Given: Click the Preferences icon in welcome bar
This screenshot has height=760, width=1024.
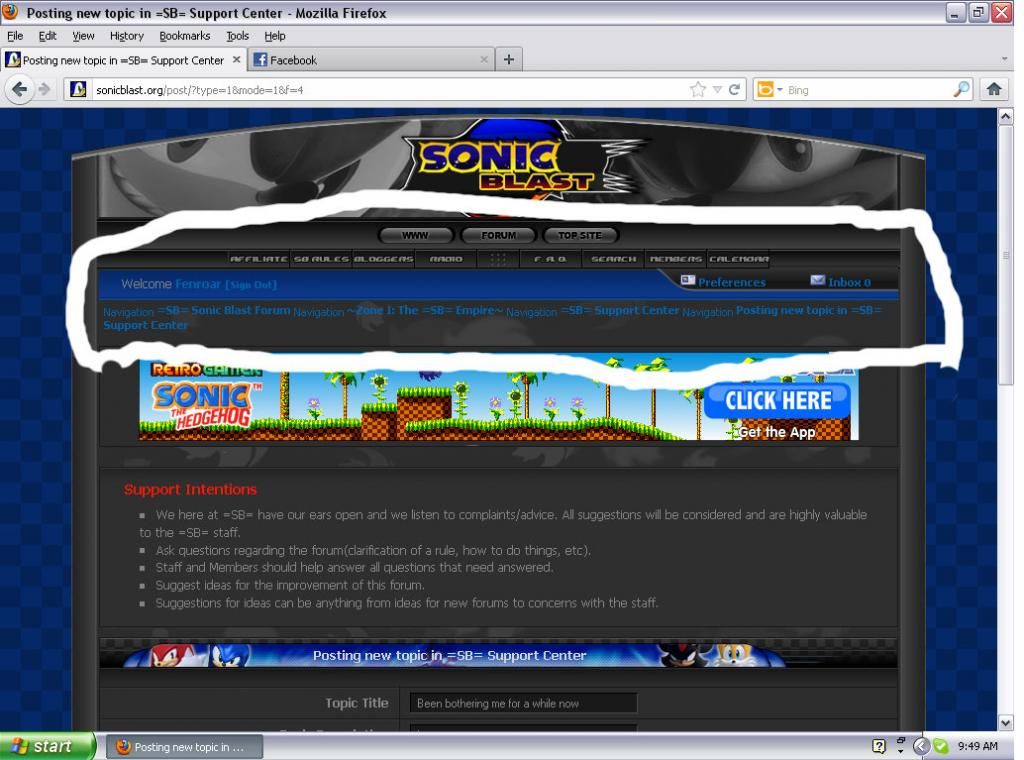Looking at the screenshot, I should 688,281.
